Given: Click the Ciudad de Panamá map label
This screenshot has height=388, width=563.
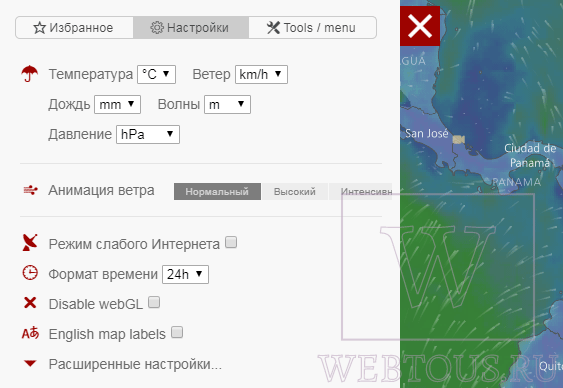Looking at the screenshot, I should coord(530,155).
